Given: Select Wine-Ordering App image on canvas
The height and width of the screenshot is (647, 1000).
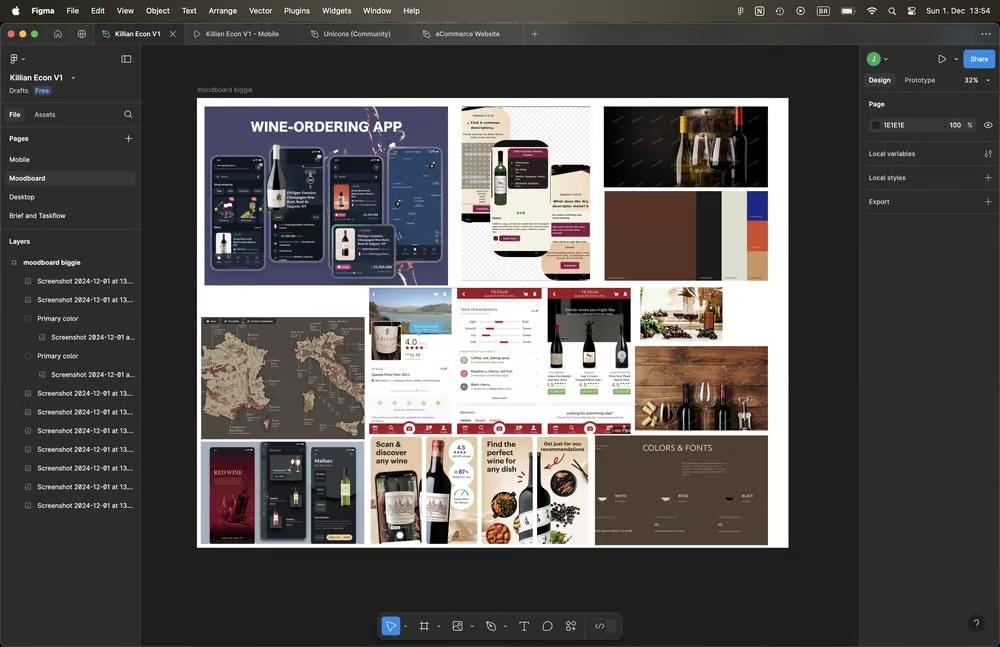Looking at the screenshot, I should pos(326,195).
